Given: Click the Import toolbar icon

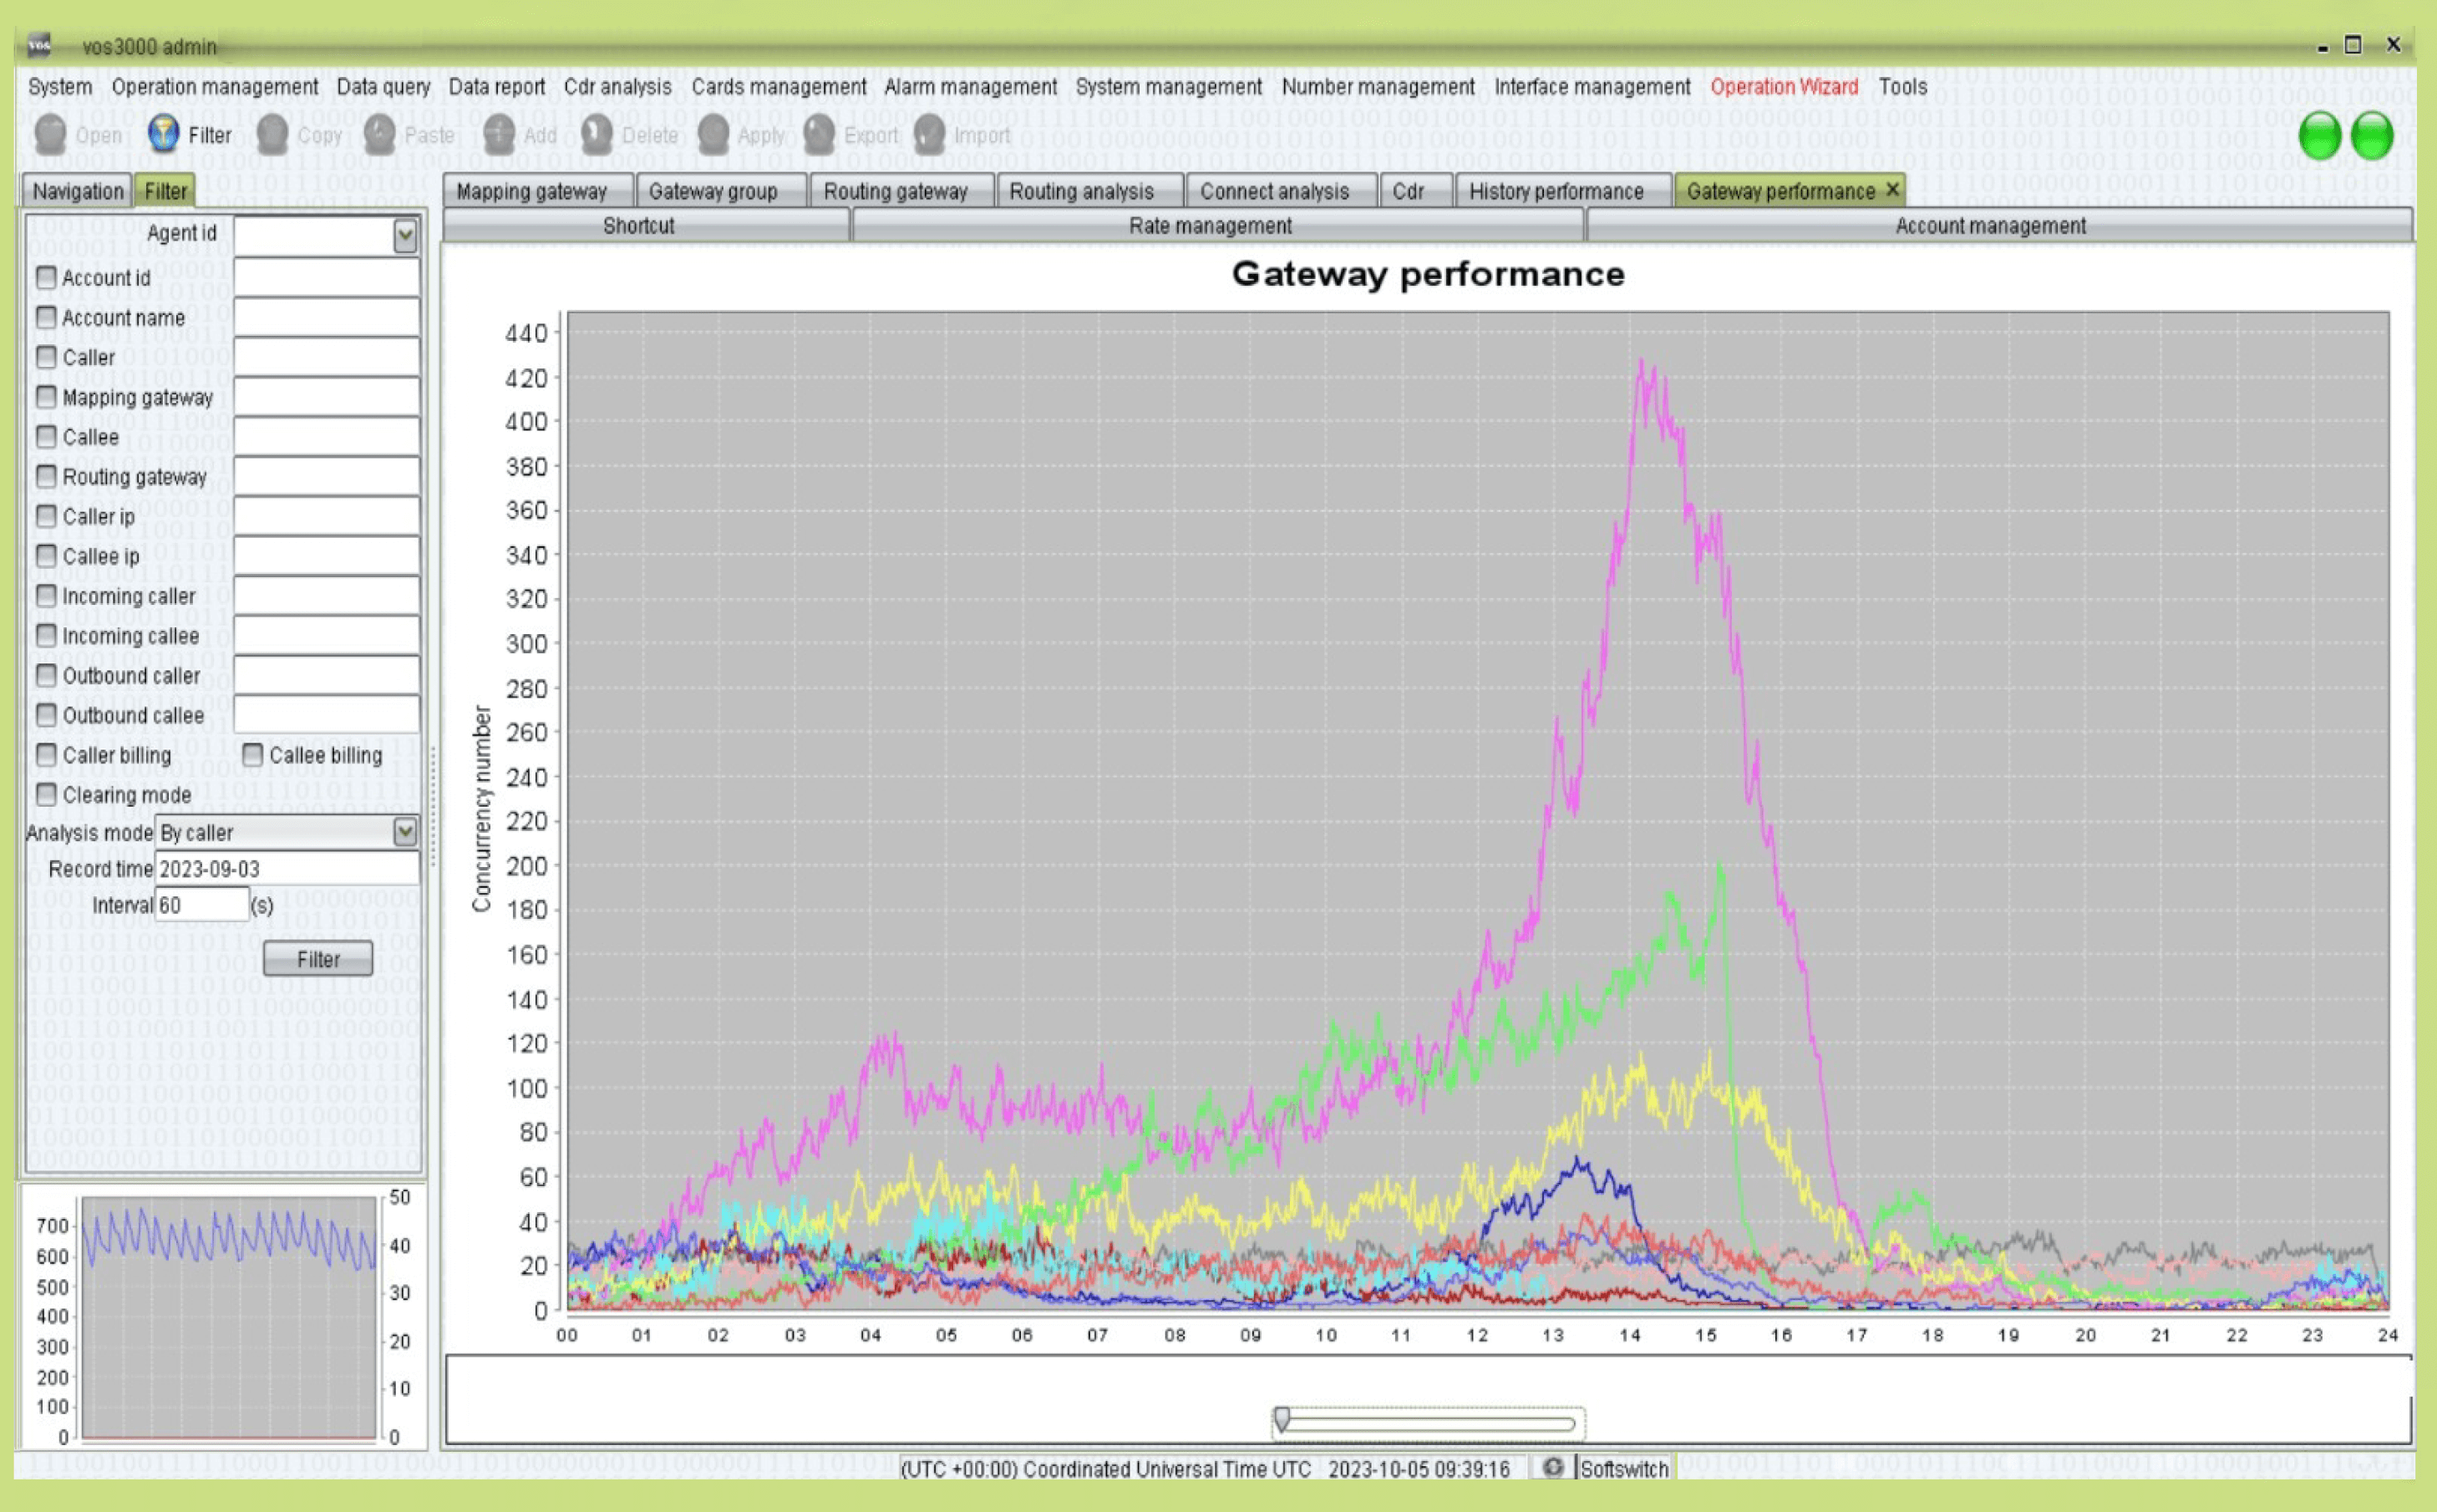Looking at the screenshot, I should point(929,135).
